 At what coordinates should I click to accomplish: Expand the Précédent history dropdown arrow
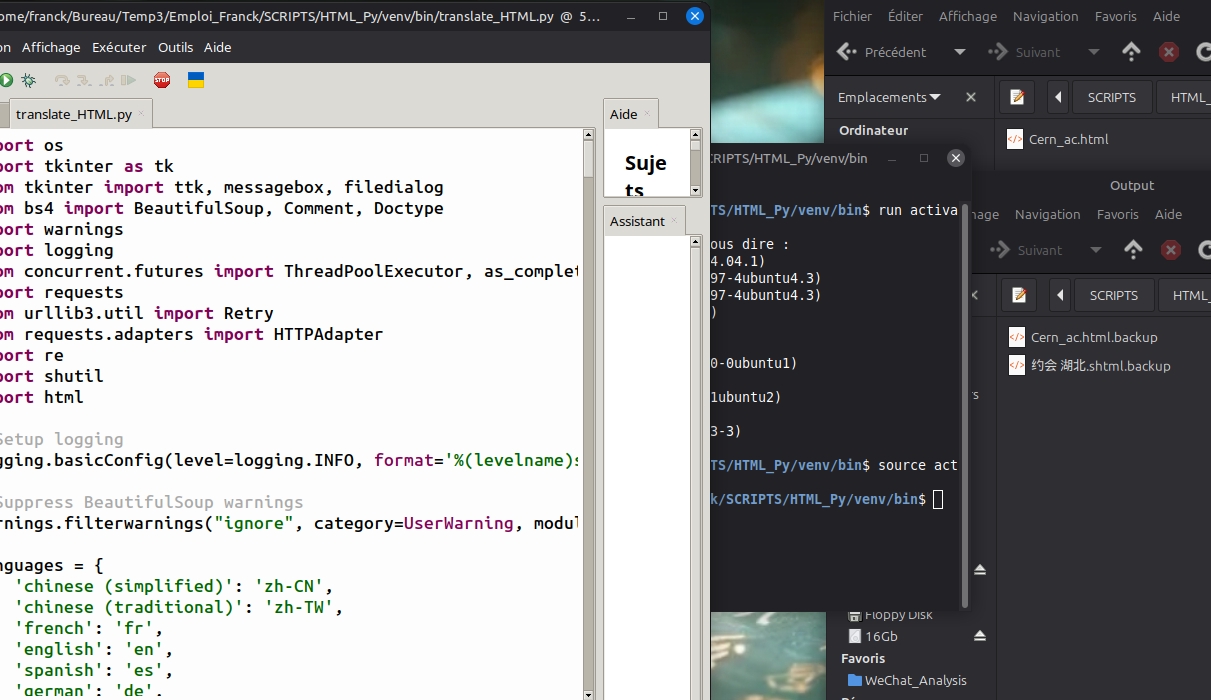click(960, 52)
